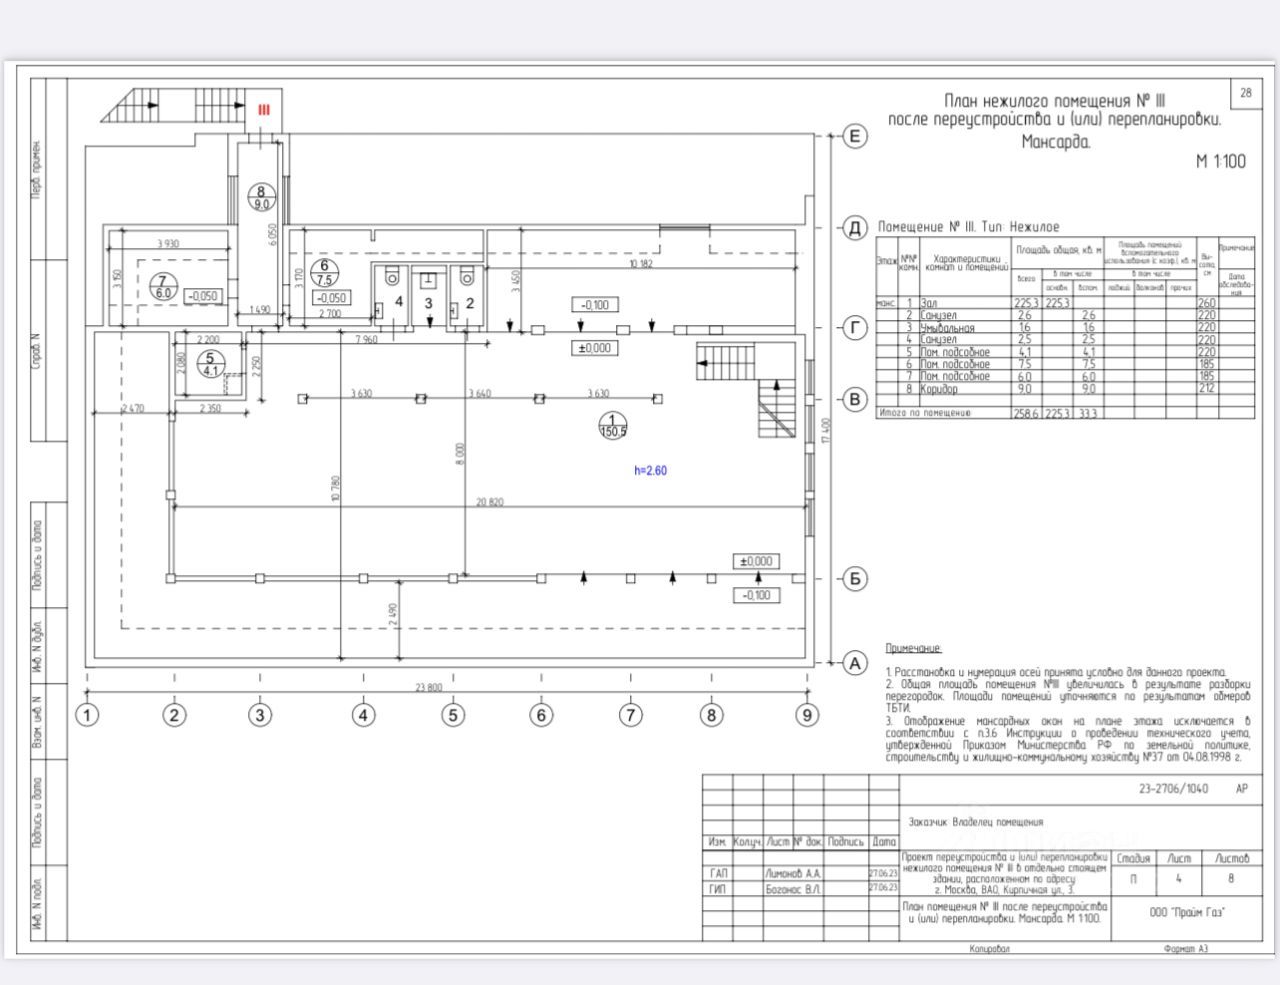Click the -0,100 level mark below axis Б
Screen dimensions: 1280x985
coord(757,595)
